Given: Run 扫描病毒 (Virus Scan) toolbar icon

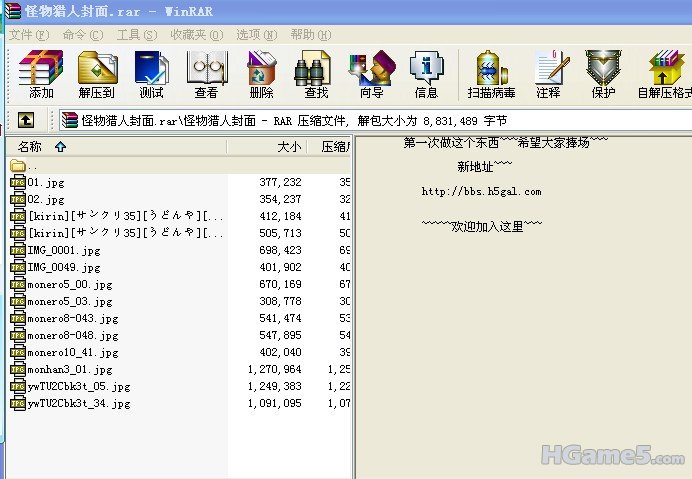Looking at the screenshot, I should click(x=491, y=75).
